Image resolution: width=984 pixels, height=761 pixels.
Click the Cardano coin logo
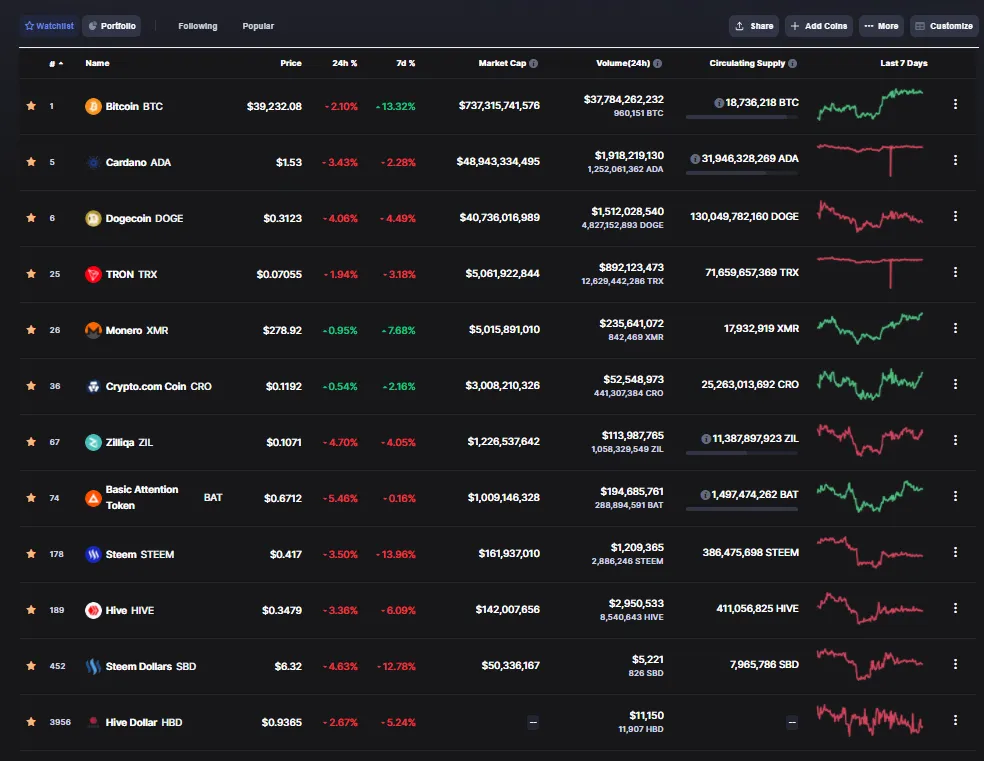tap(93, 162)
